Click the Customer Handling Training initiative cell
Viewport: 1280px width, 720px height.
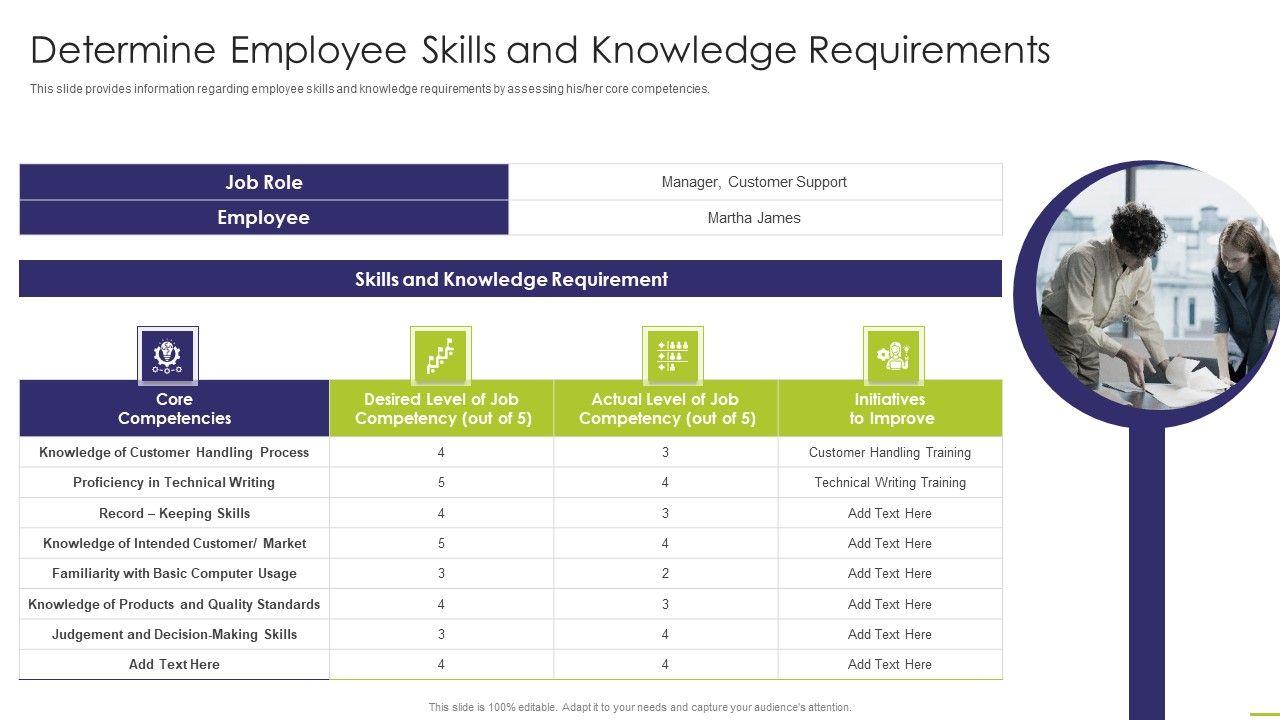[x=890, y=452]
